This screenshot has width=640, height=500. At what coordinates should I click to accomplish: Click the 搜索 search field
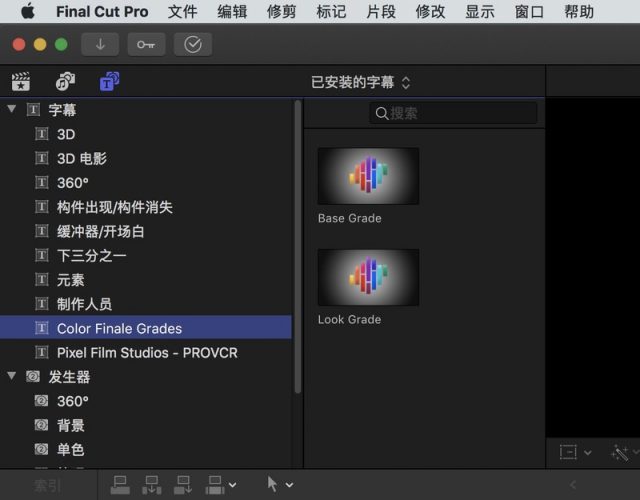click(x=453, y=113)
